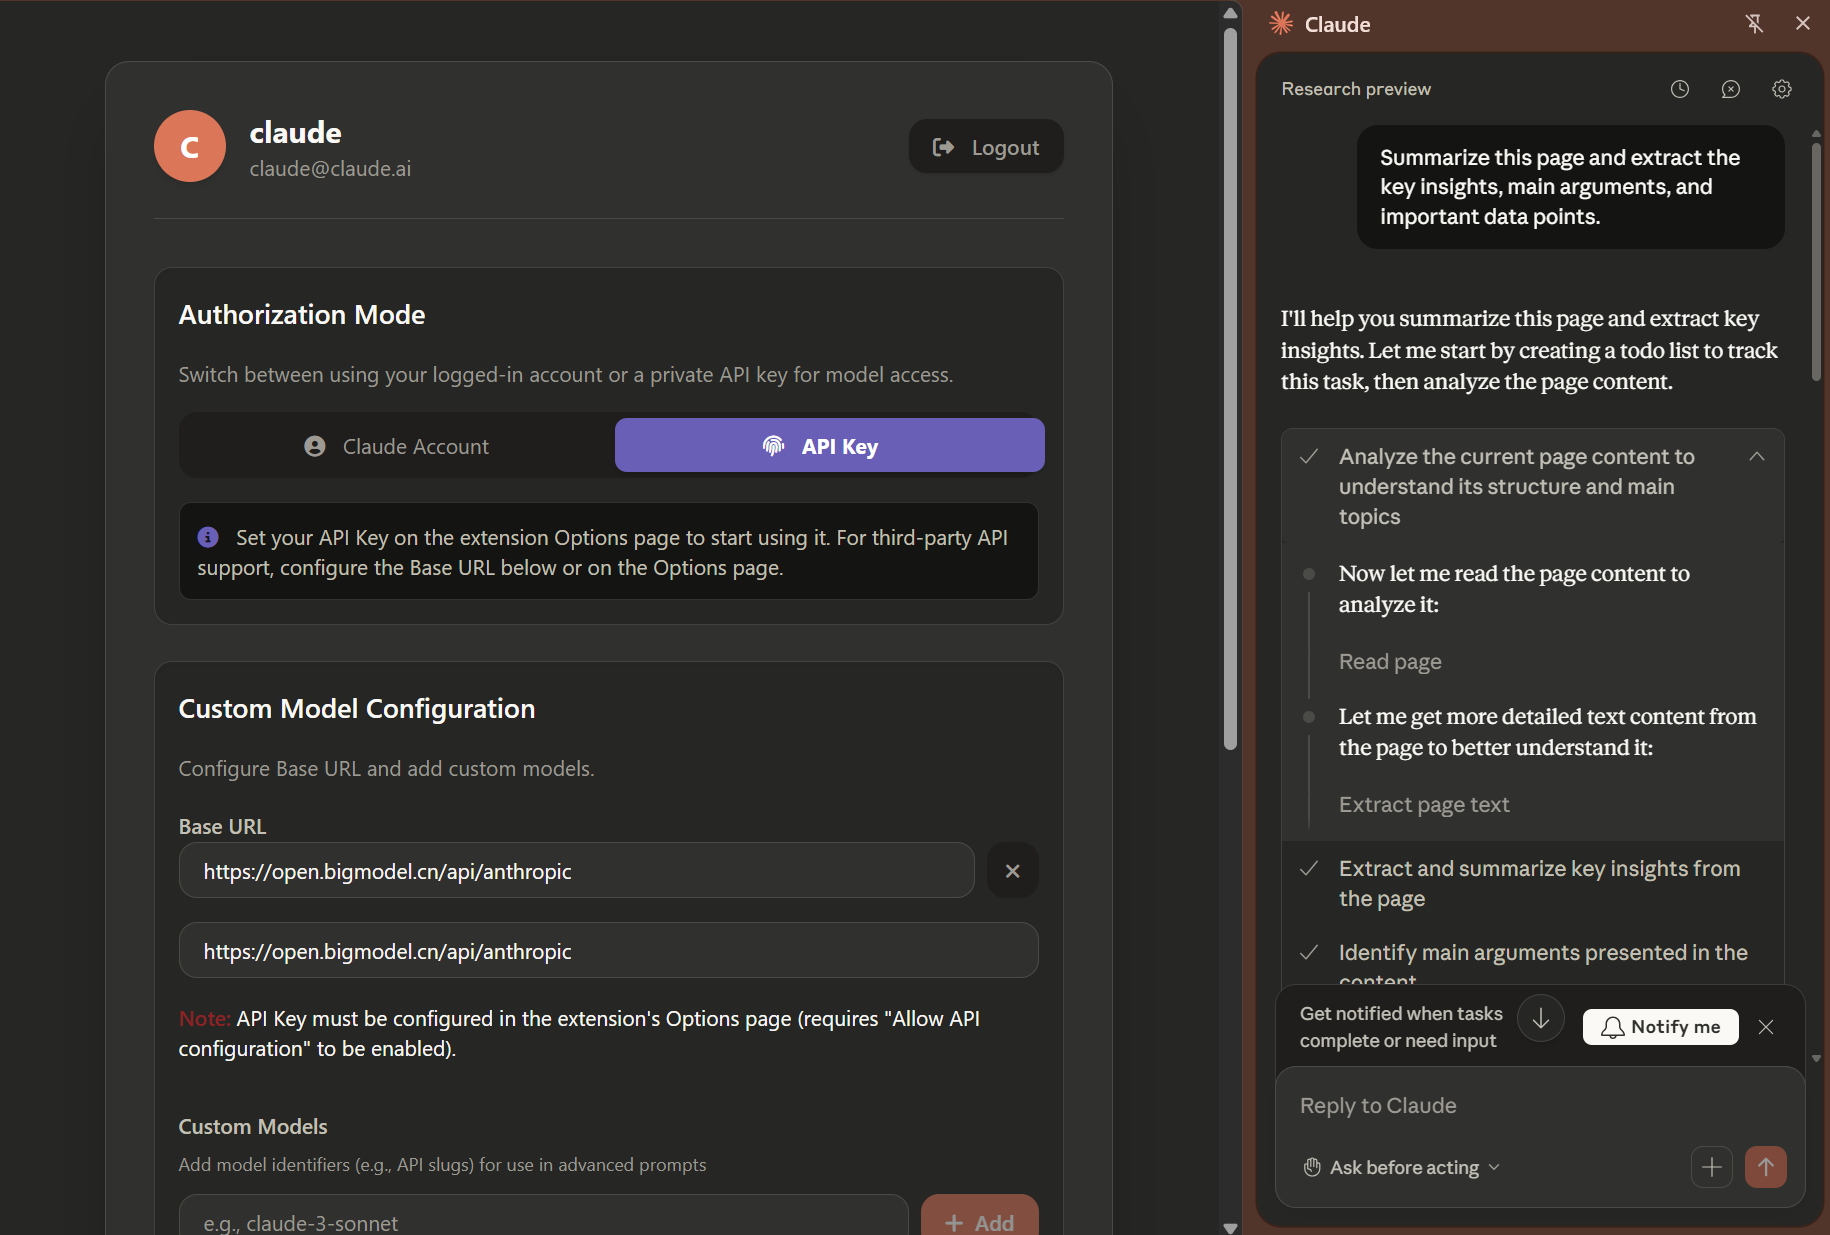Open chat history clock icon

1680,89
